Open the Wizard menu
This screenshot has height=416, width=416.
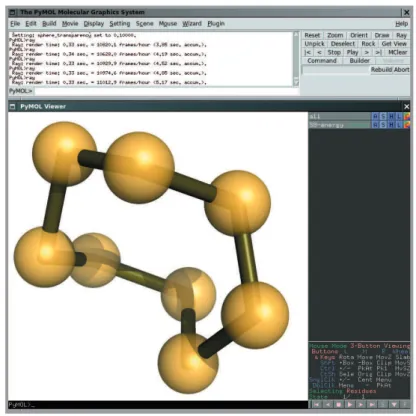click(x=192, y=24)
